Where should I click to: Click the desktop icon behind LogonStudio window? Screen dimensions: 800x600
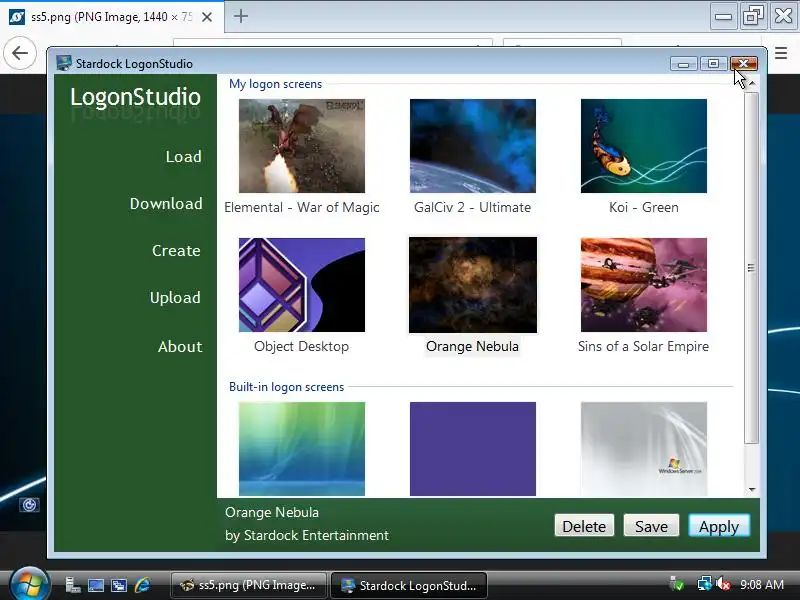pos(29,505)
